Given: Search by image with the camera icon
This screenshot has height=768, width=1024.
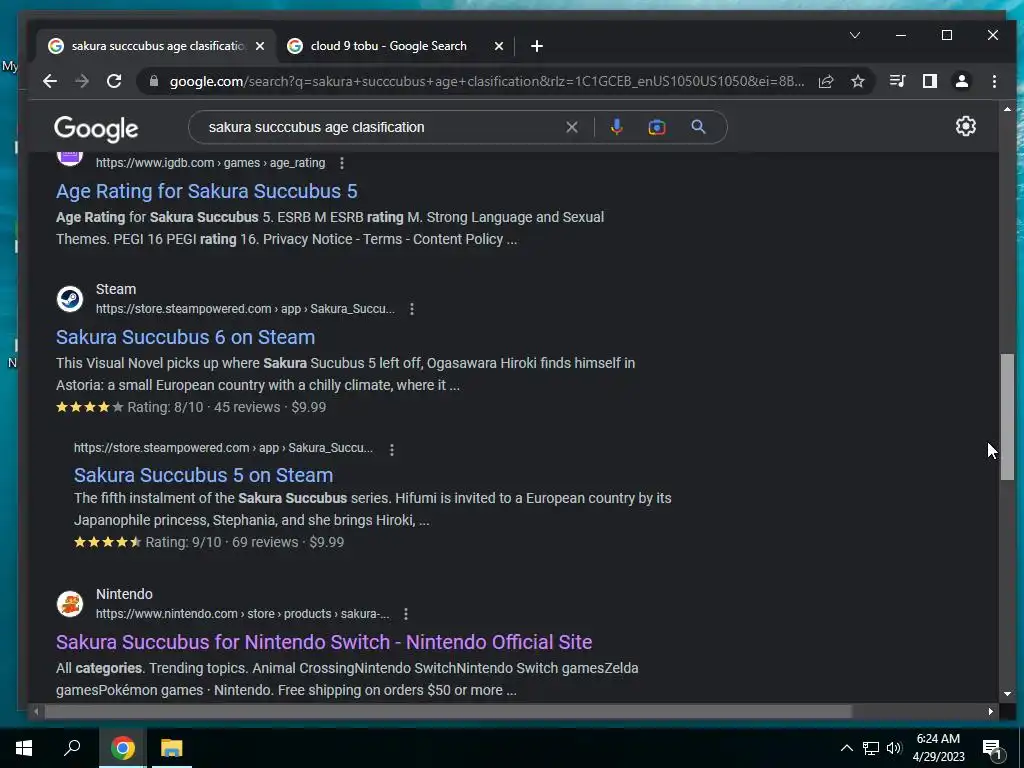Looking at the screenshot, I should pos(657,127).
